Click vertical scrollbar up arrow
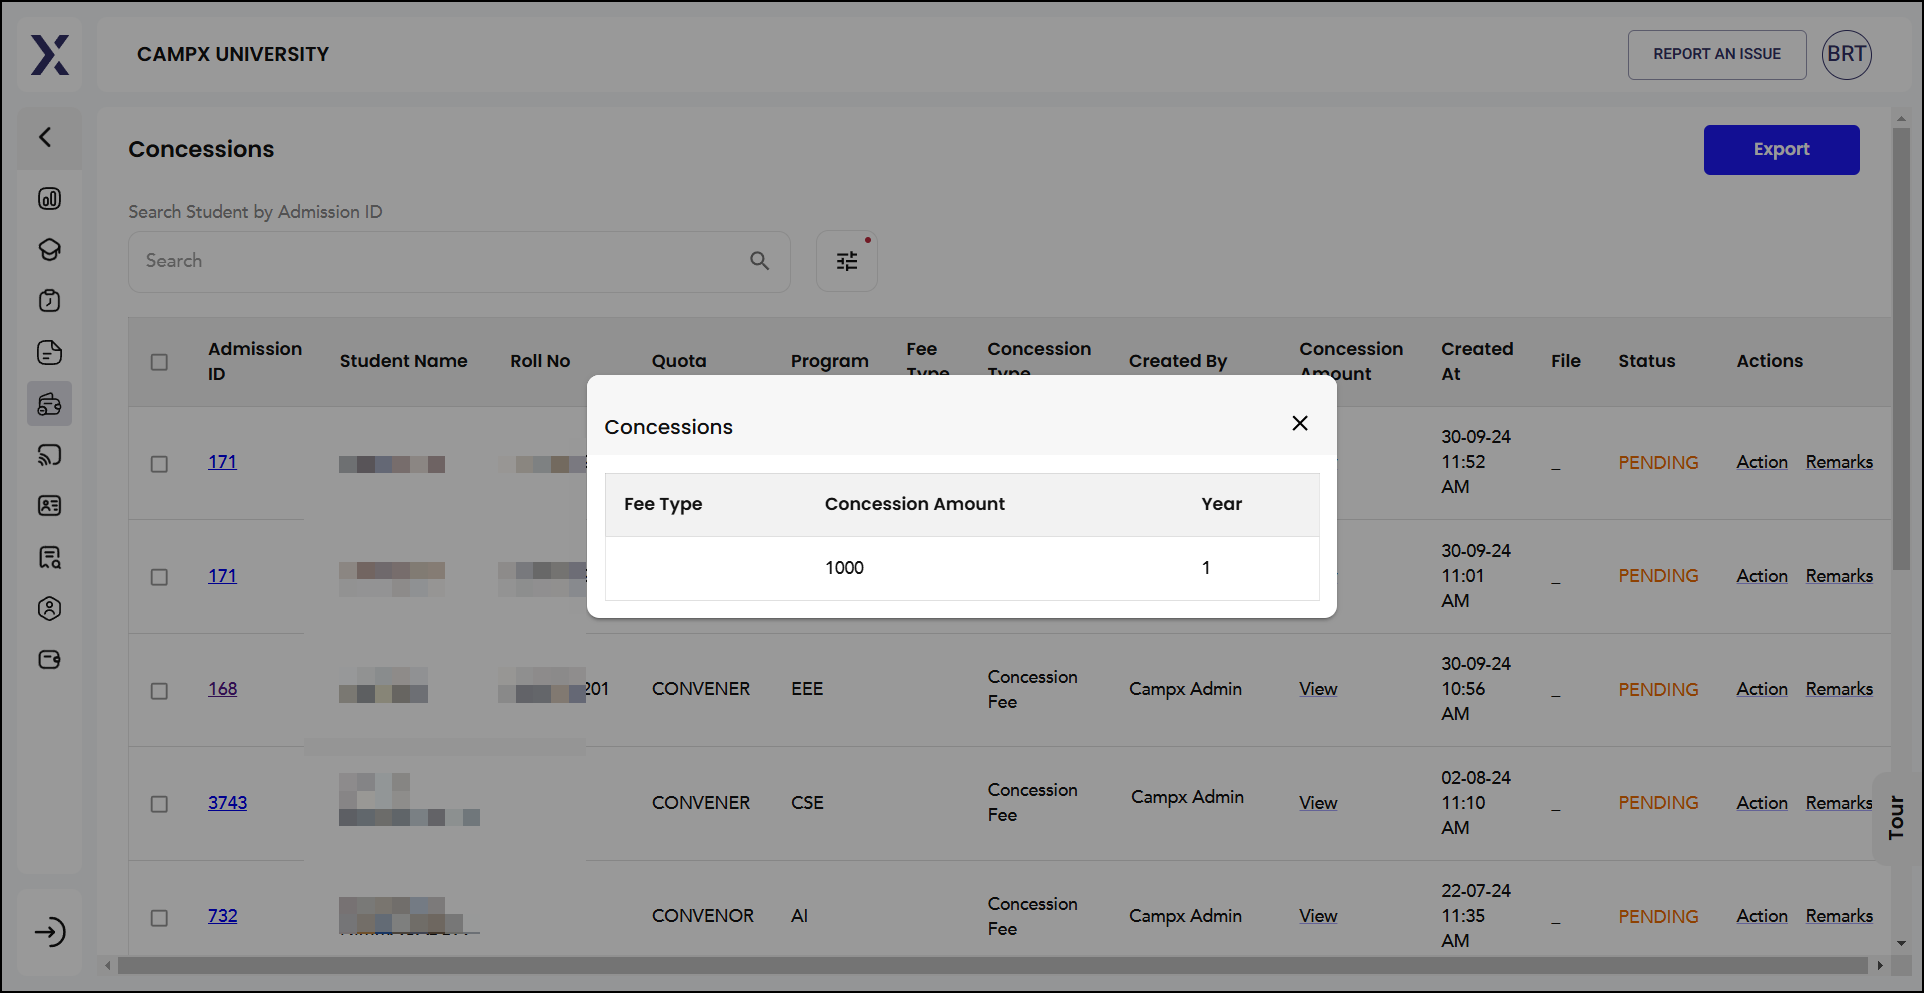This screenshot has height=993, width=1924. tap(1901, 119)
